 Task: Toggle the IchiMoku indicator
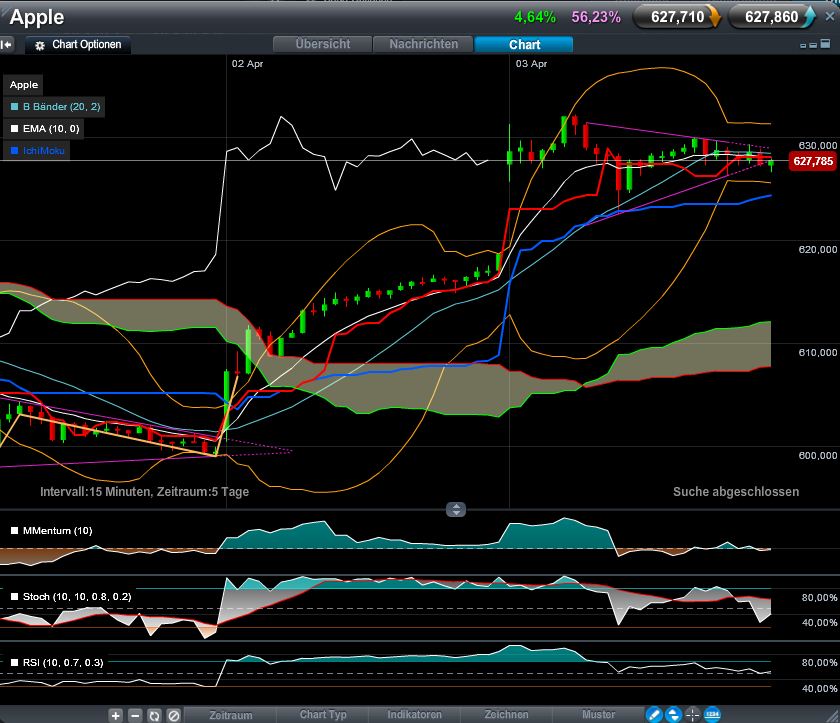(x=37, y=150)
